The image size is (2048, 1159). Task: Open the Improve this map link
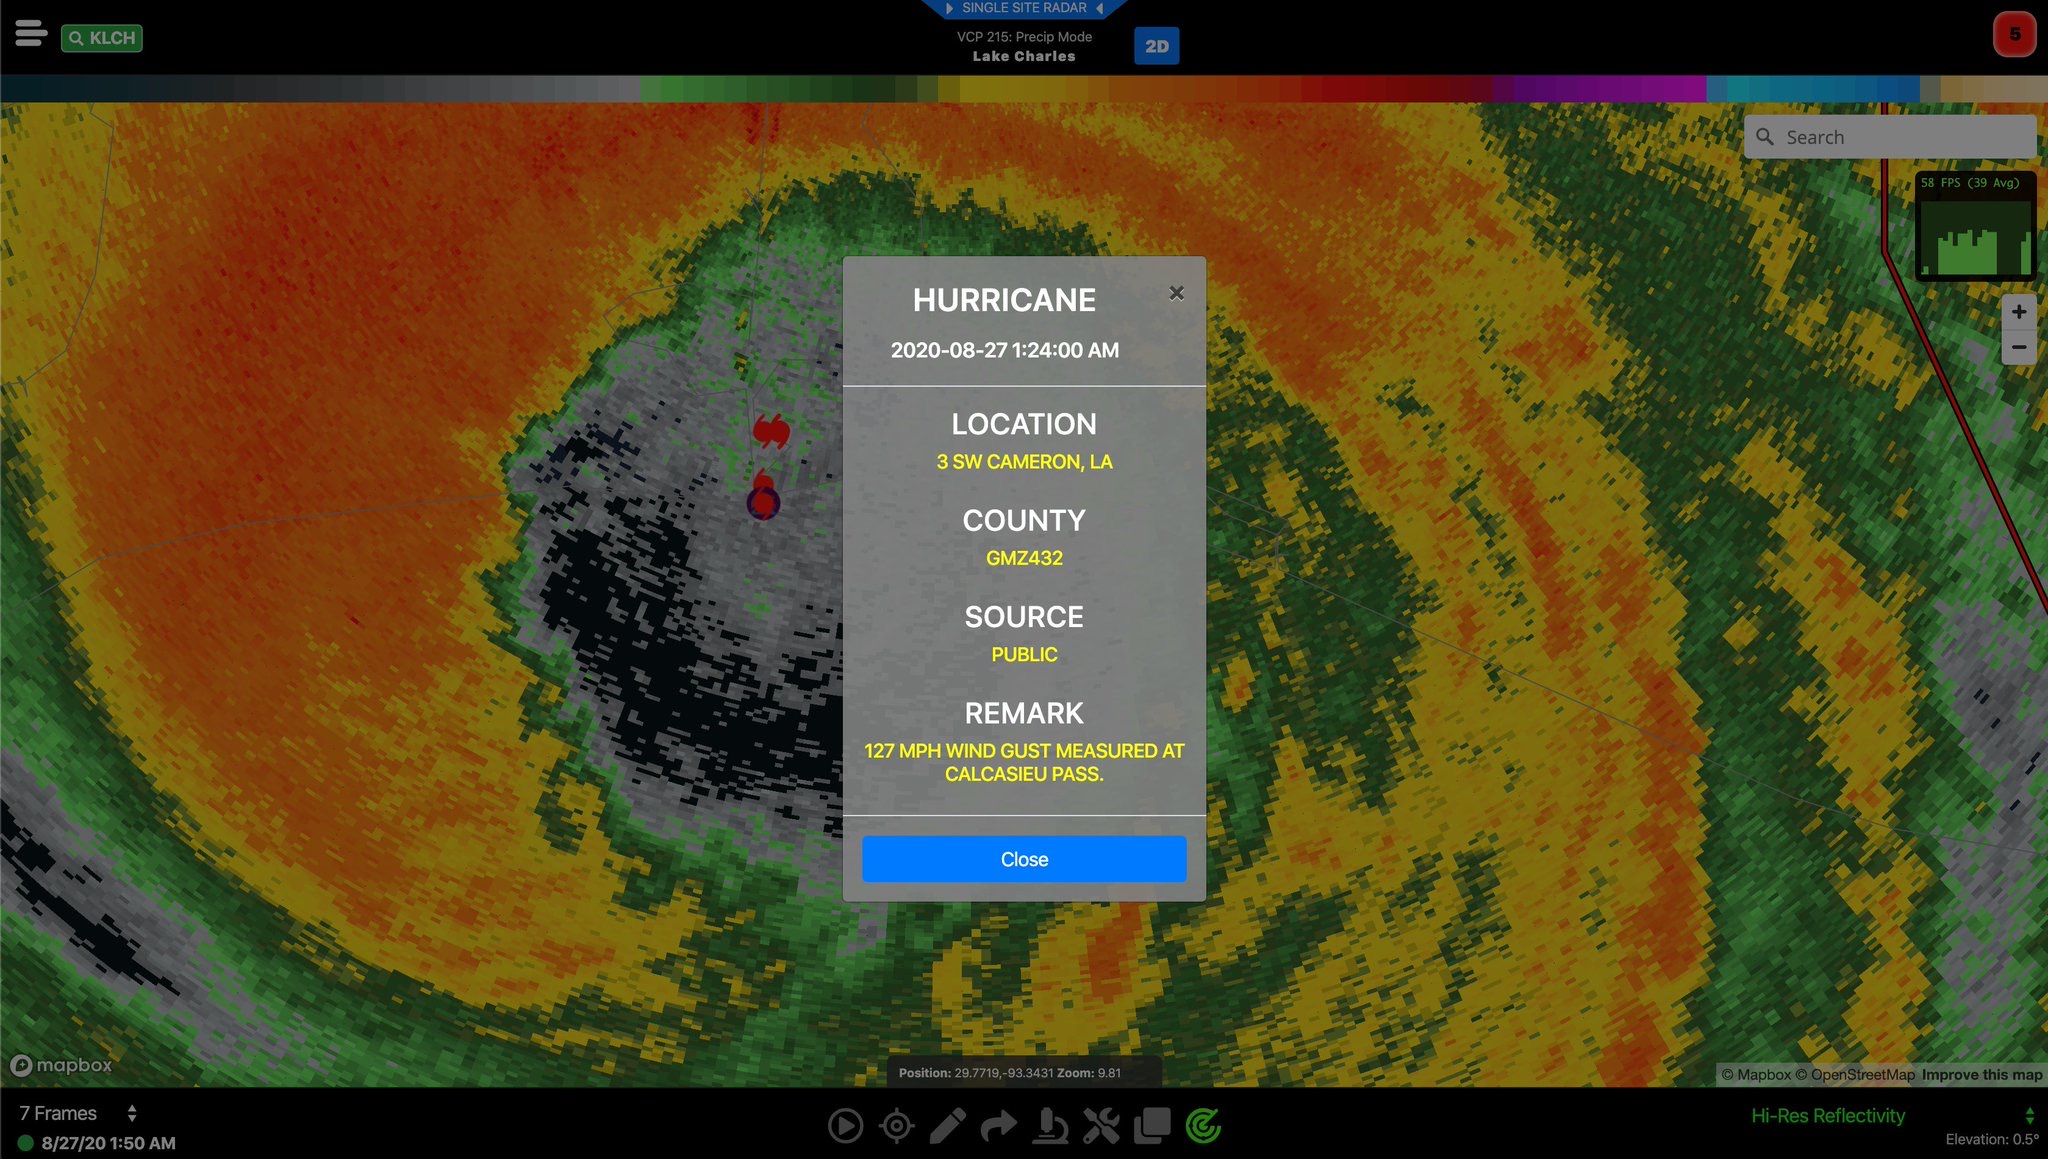[1981, 1074]
